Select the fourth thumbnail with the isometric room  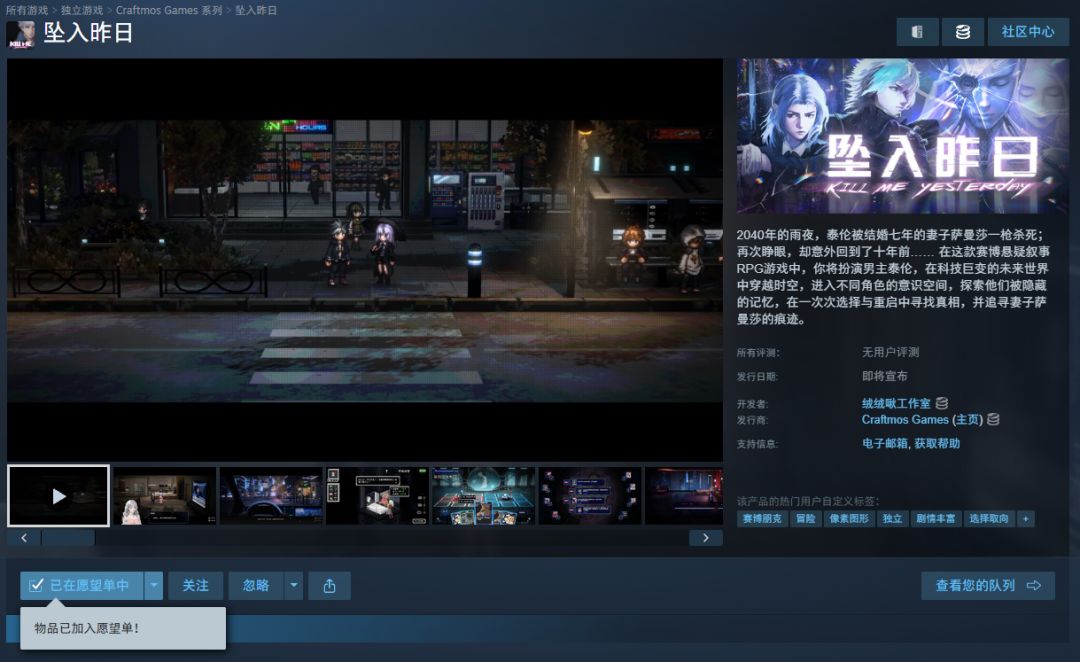(377, 496)
